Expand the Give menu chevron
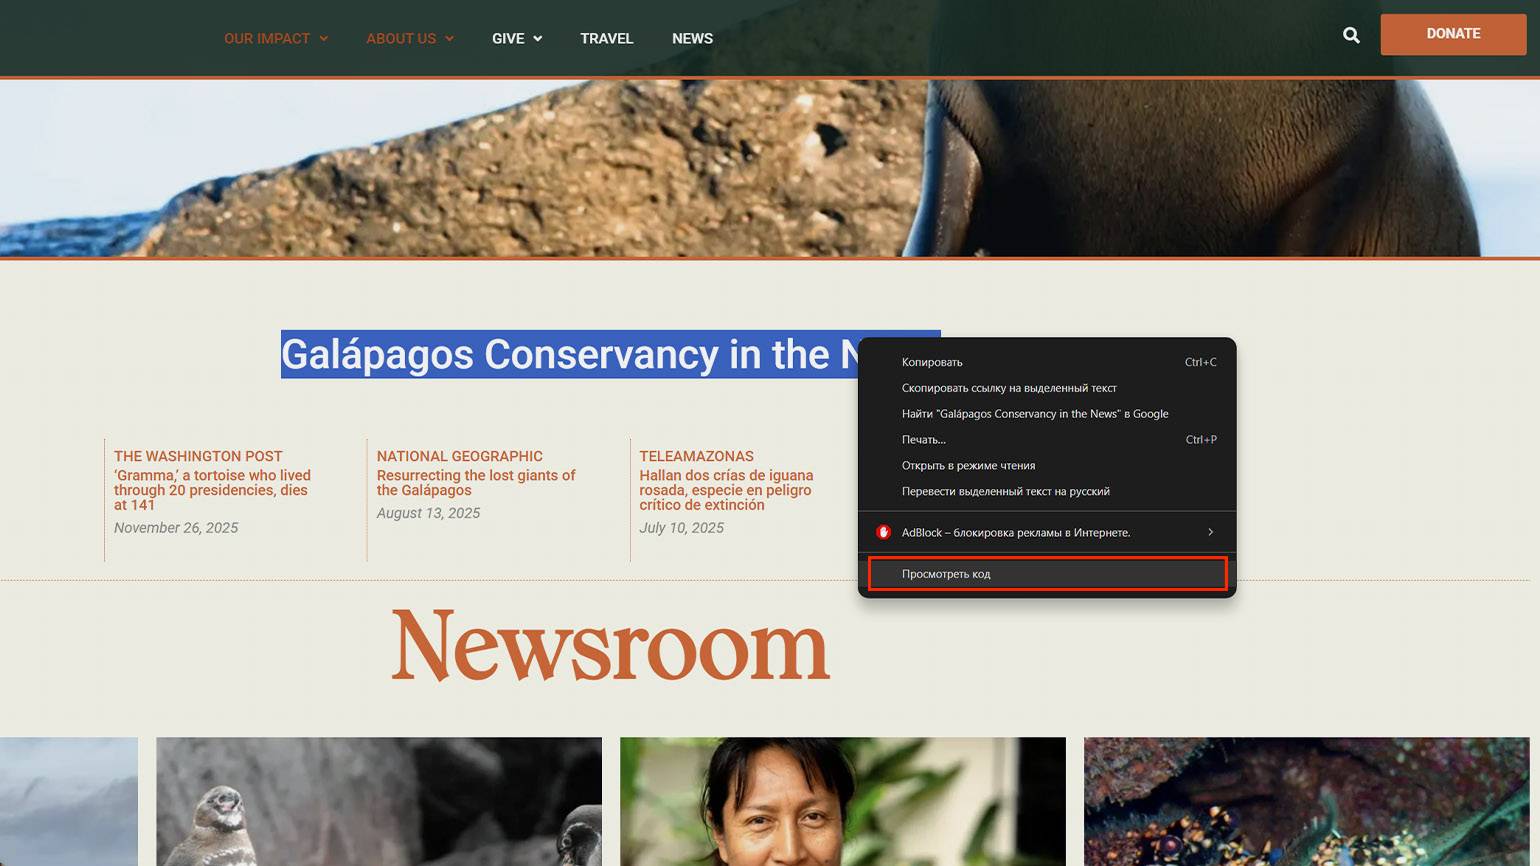Screen dimensions: 1540x866 pyautogui.click(x=537, y=39)
